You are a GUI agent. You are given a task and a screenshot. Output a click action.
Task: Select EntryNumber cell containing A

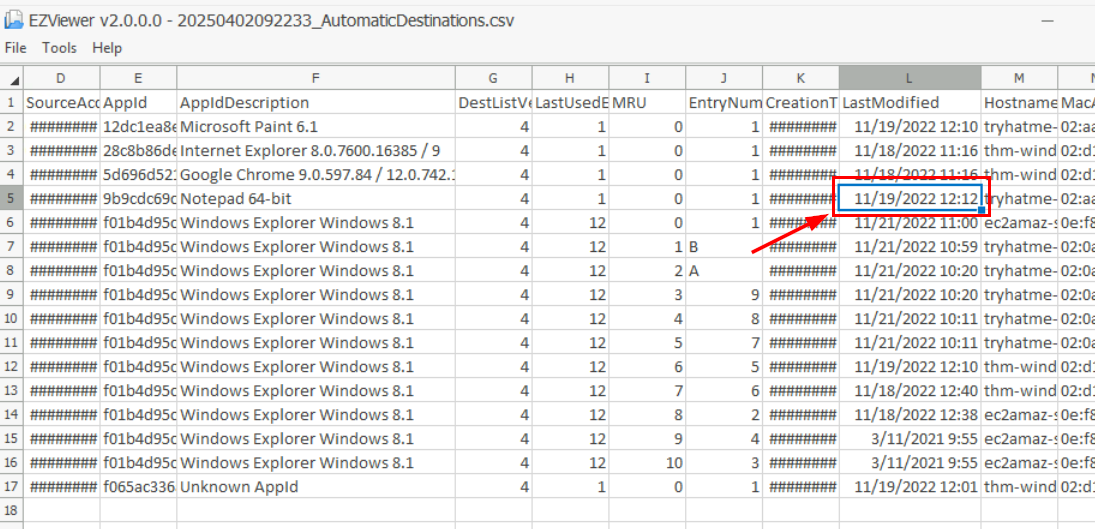[724, 271]
